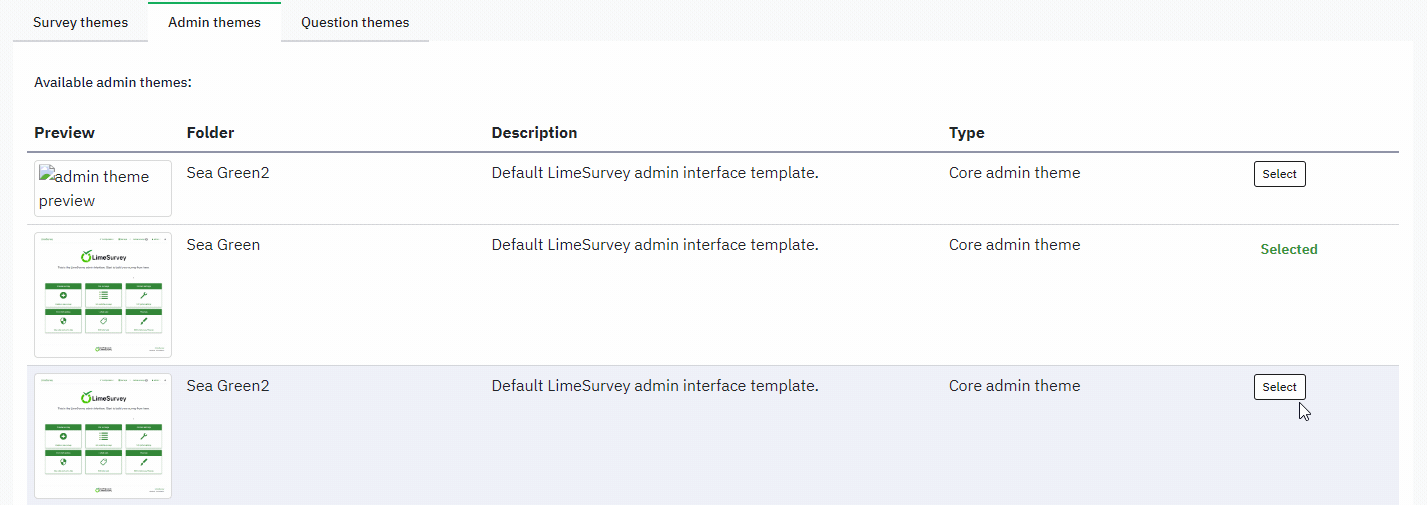1427x505 pixels.
Task: Switch to the Survey themes tab
Action: tap(80, 22)
